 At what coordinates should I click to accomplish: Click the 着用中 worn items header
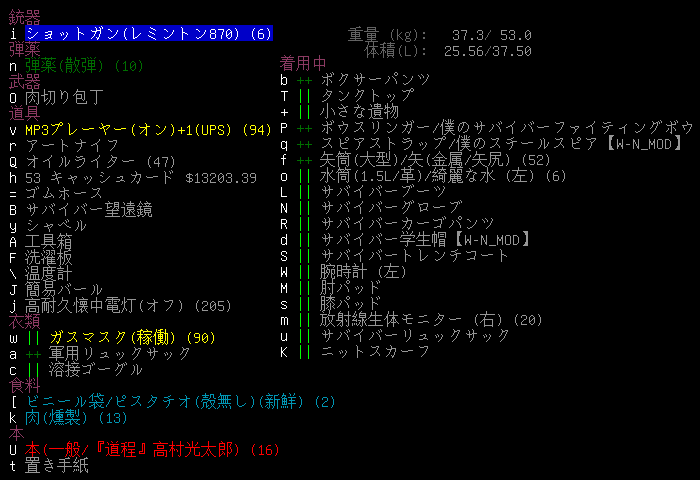pos(303,64)
